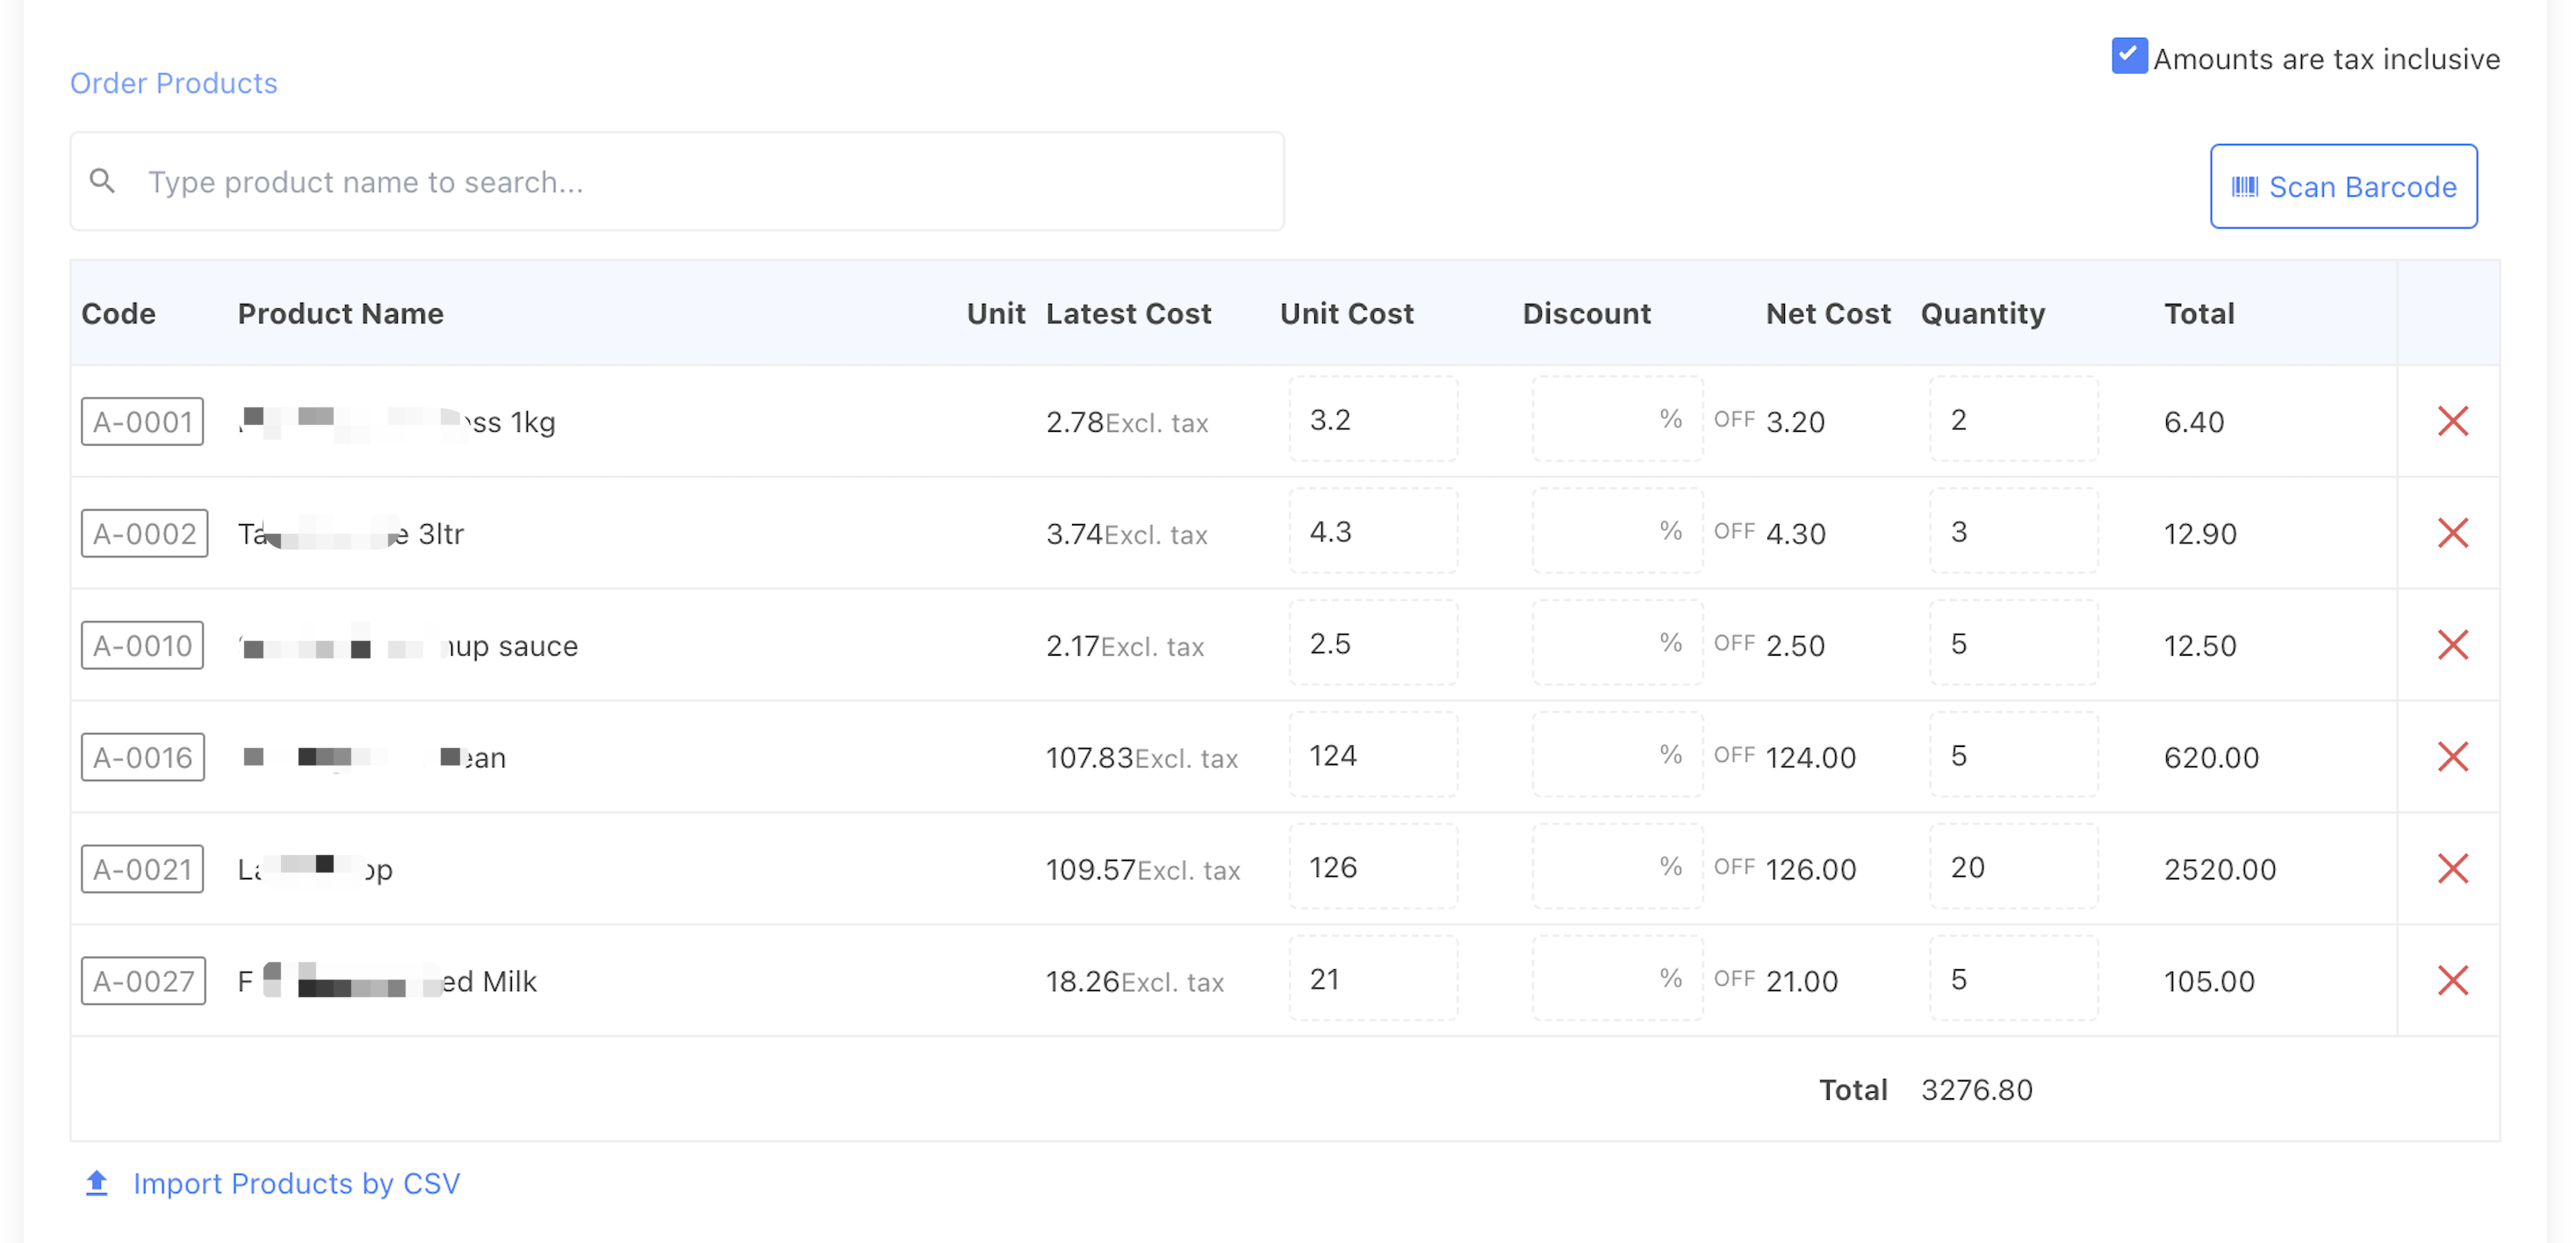Delete the A-0002 row with red X
Screen dimensions: 2576x1243
[2452, 533]
